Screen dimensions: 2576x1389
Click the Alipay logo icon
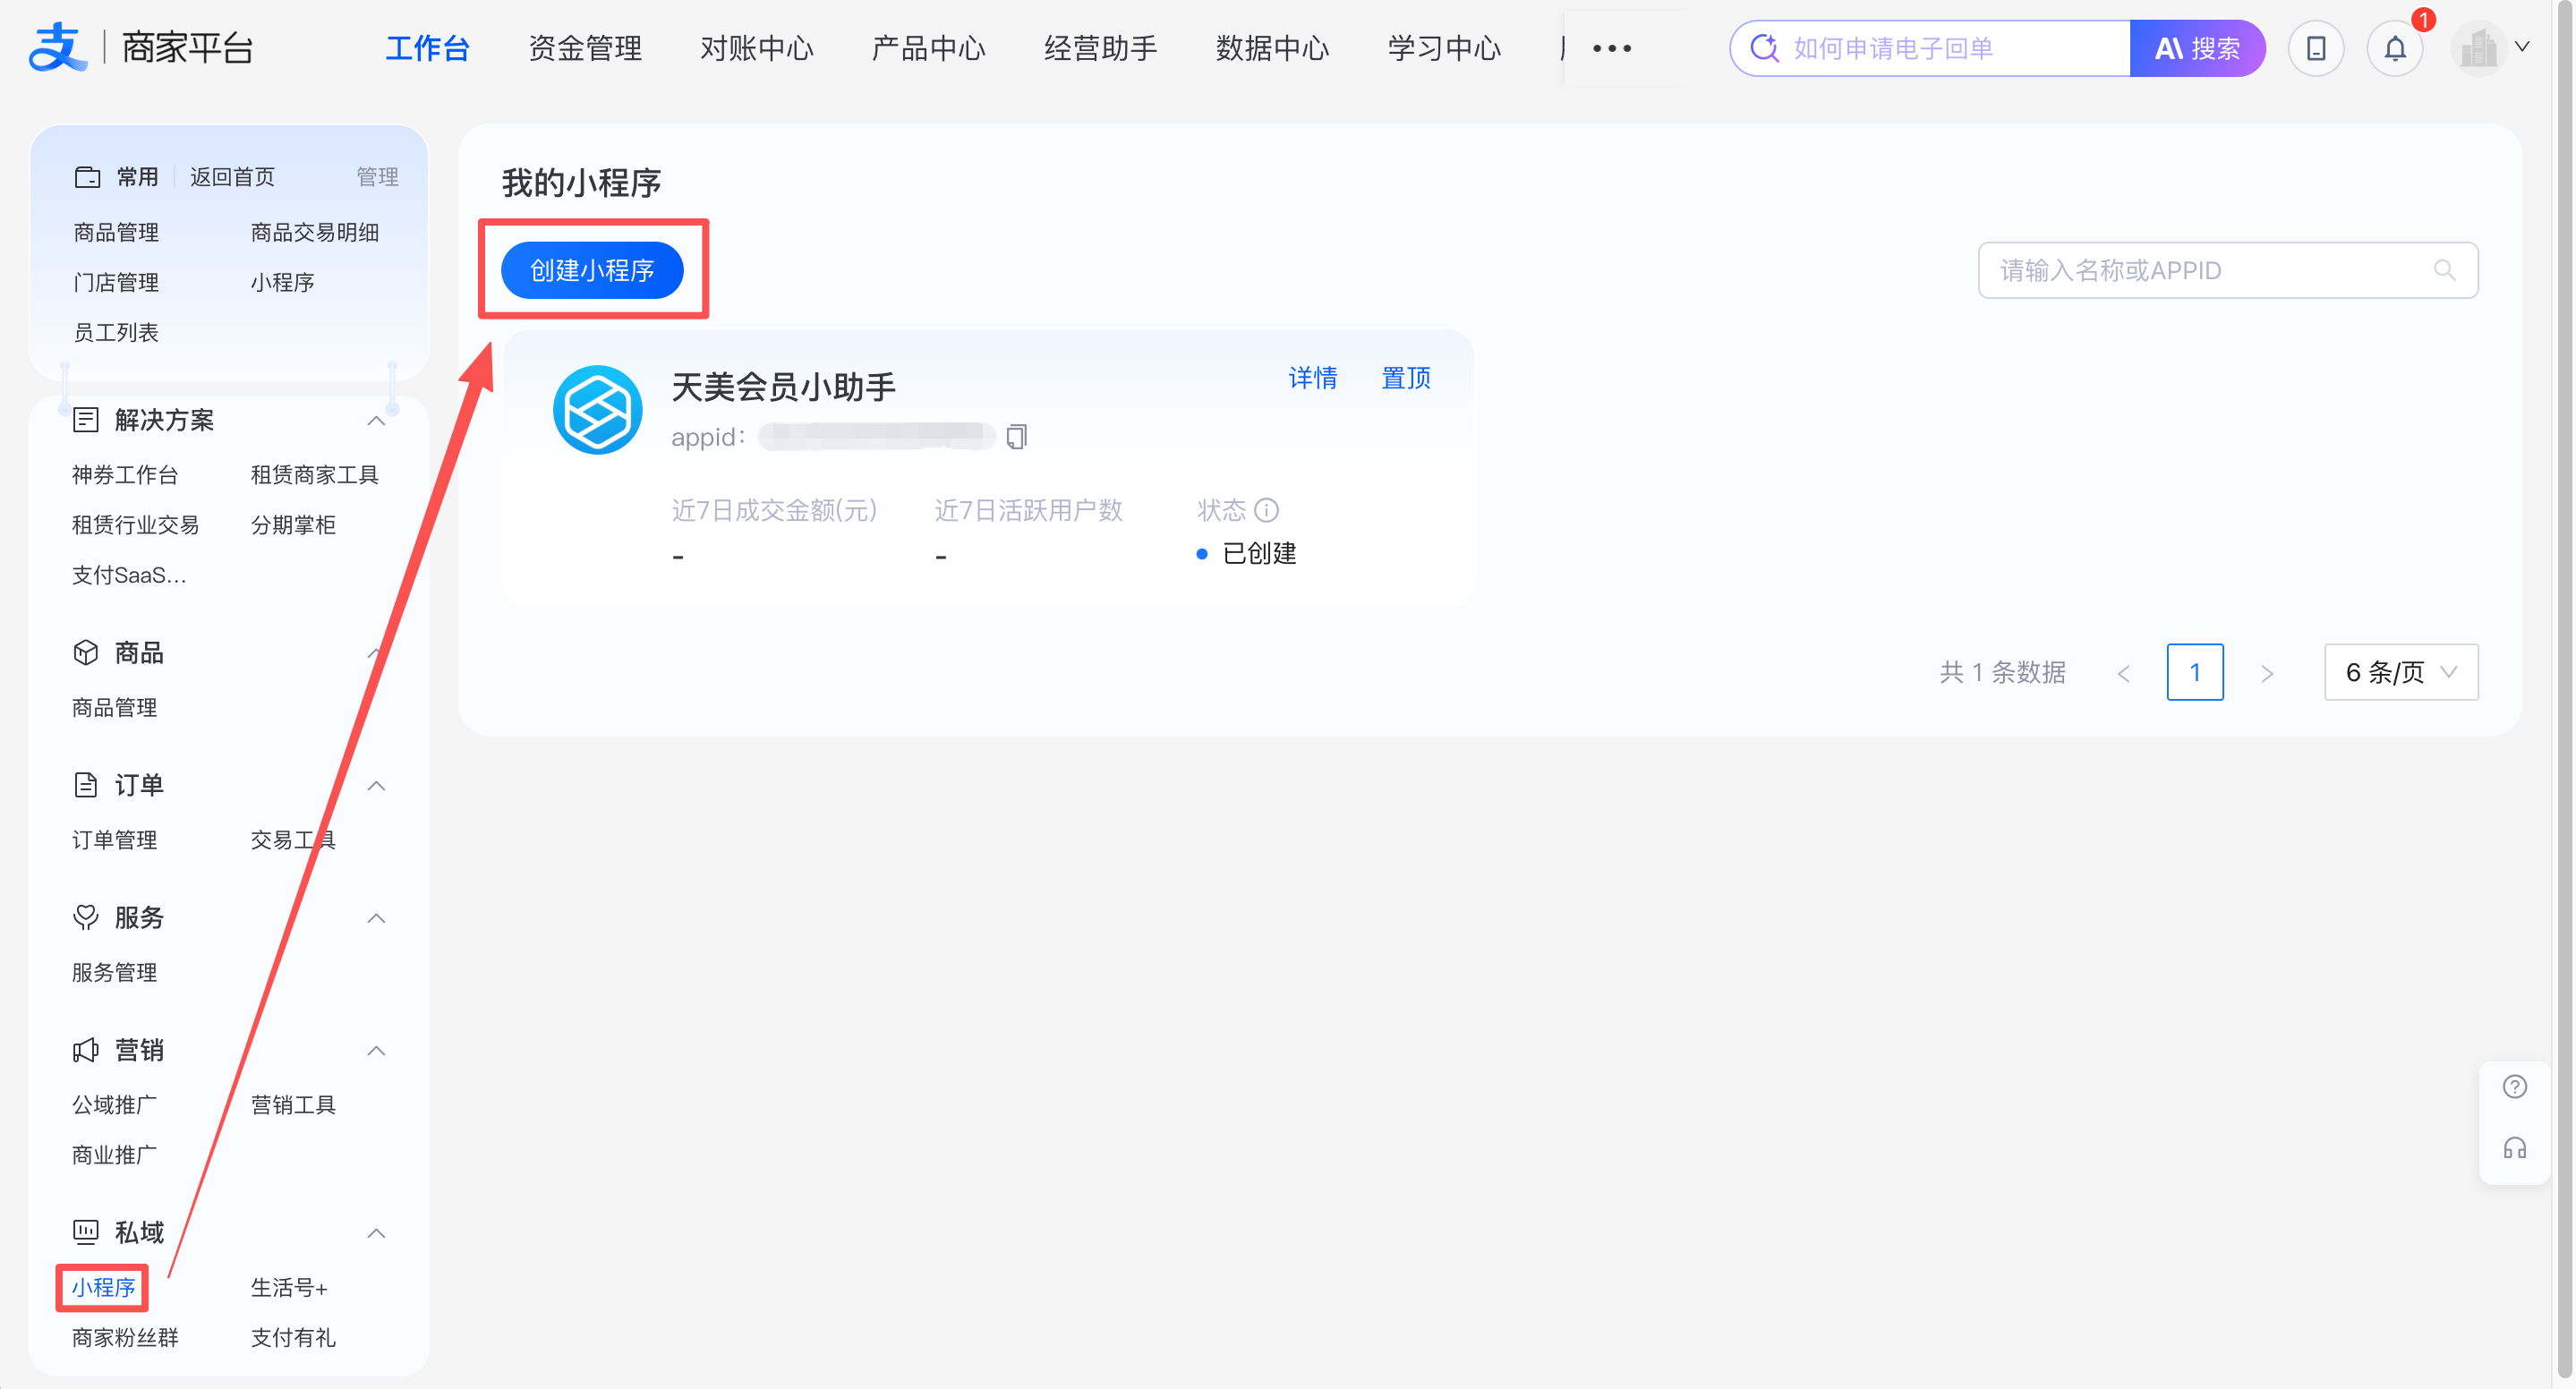tap(58, 47)
